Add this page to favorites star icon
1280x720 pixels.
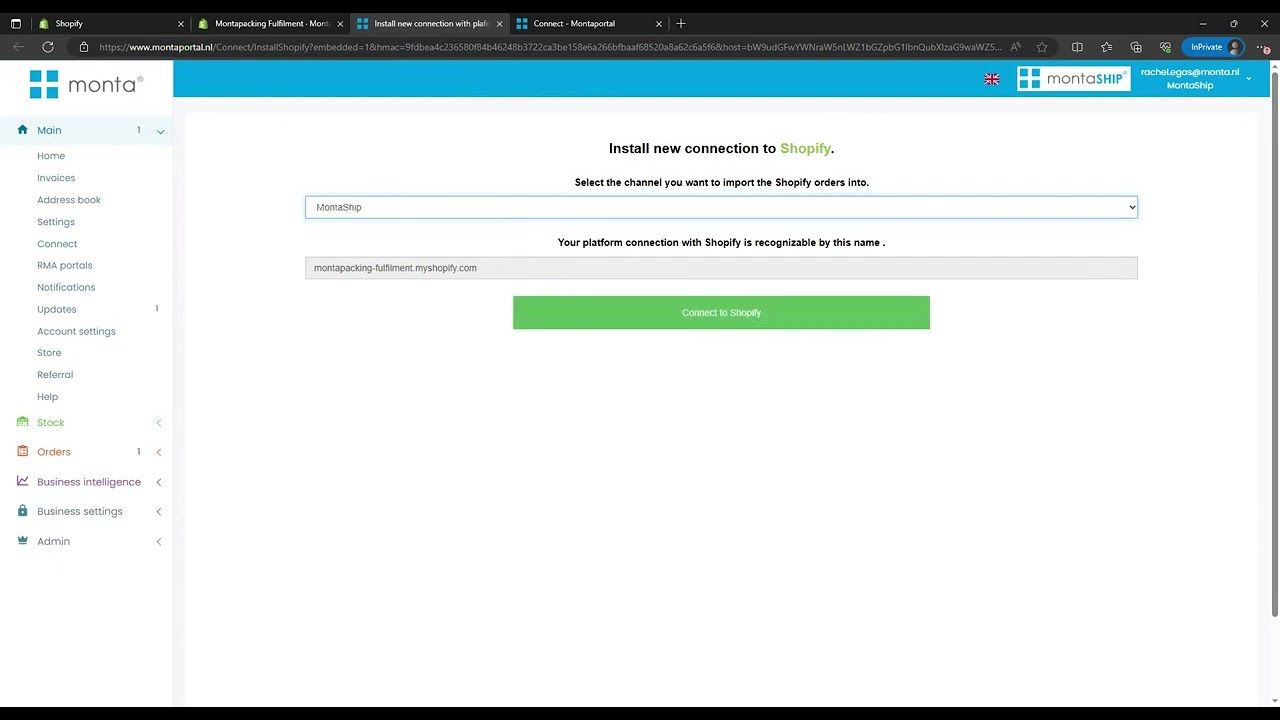(1042, 47)
